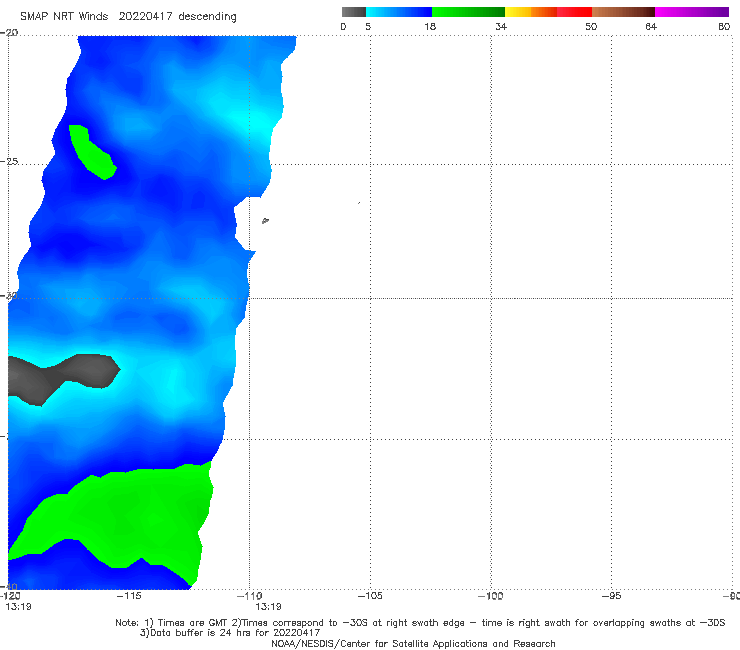Screen dimensions: 740x650
Task: Click the '-105' longitude axis label
Action: pos(370,596)
